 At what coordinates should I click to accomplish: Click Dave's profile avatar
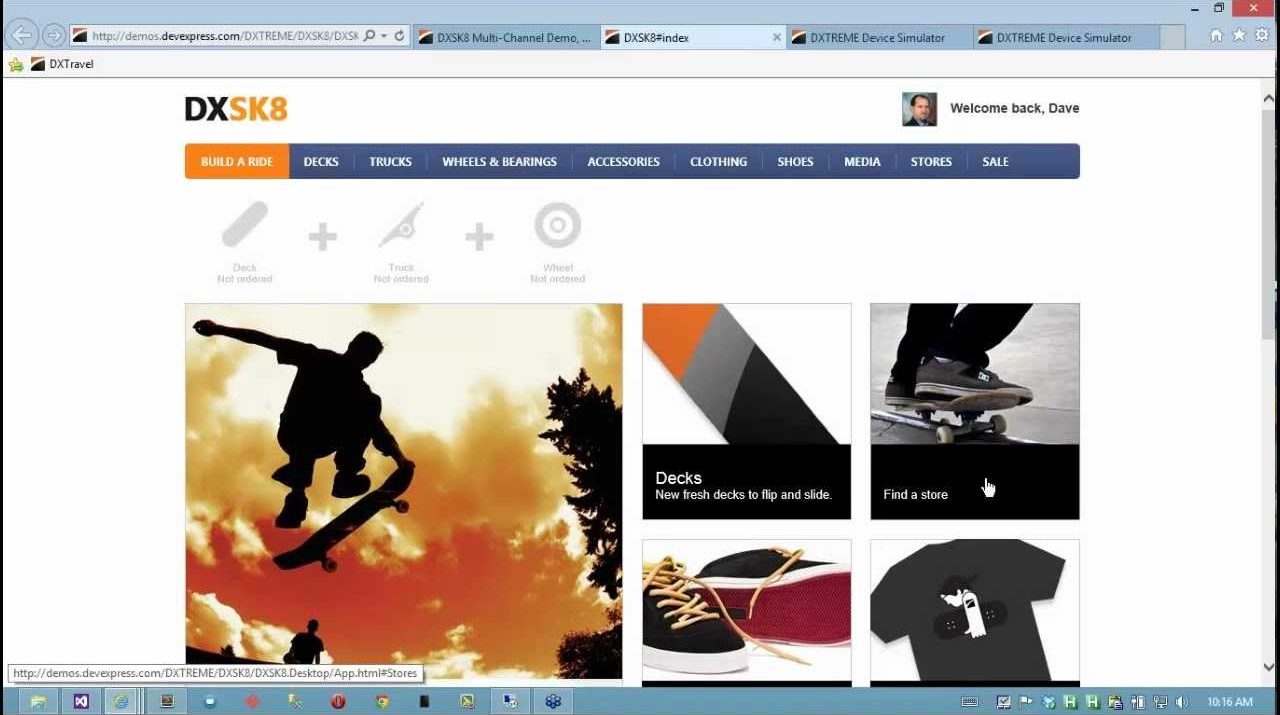click(x=918, y=109)
